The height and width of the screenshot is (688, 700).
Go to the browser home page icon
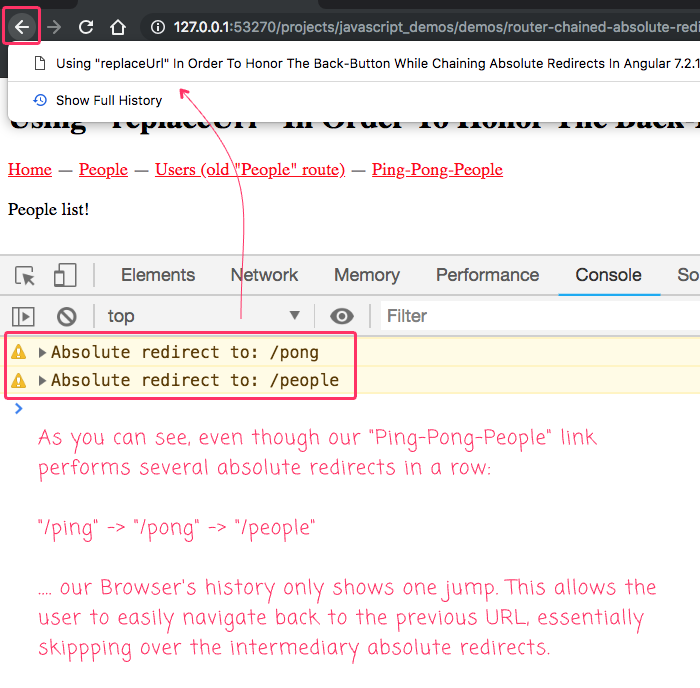(x=118, y=27)
